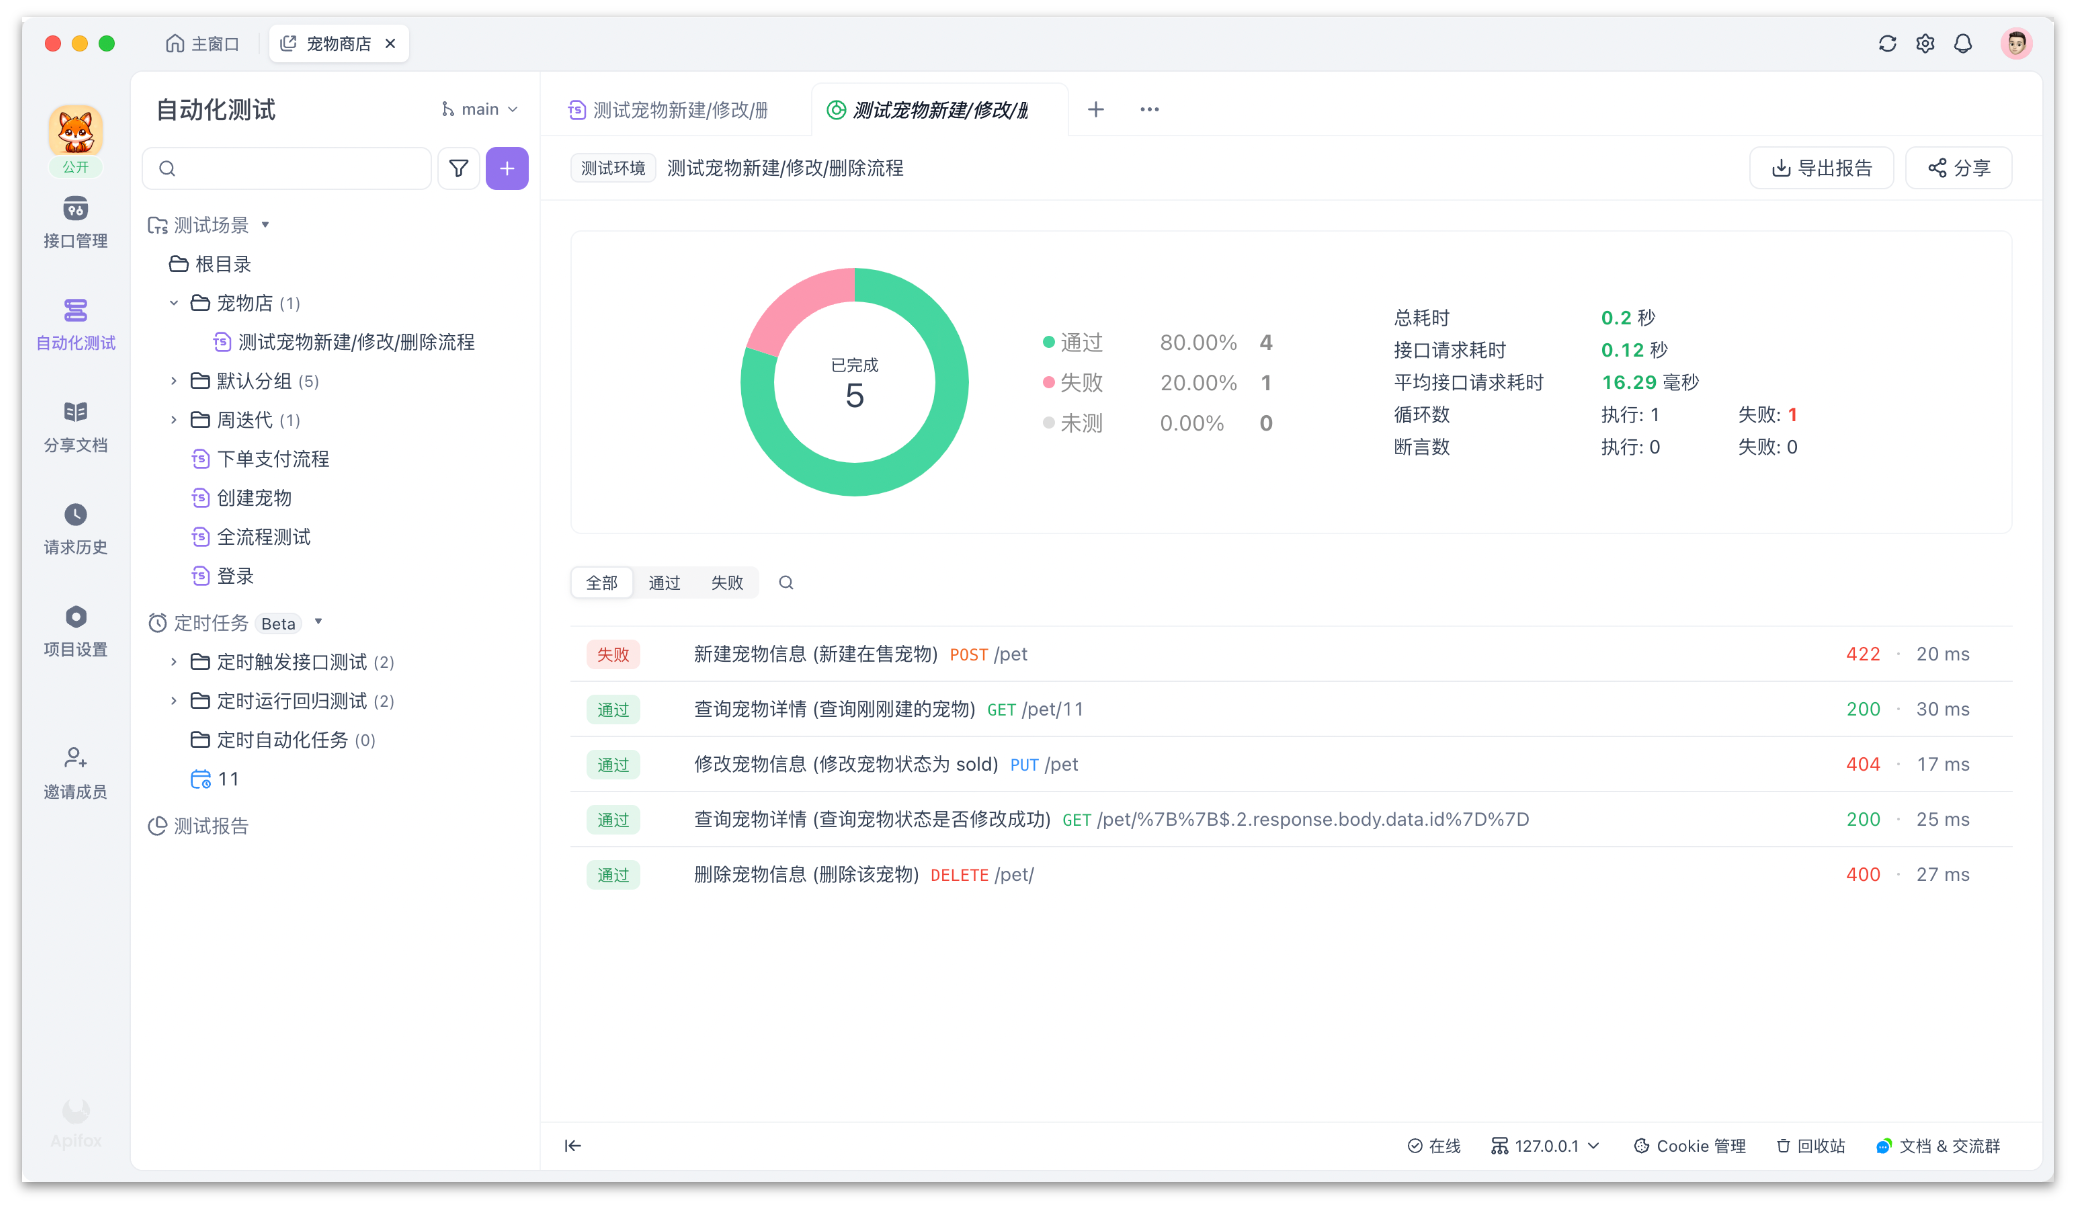This screenshot has height=1210, width=2084.
Task: Click the refresh icon at top right
Action: (1887, 44)
